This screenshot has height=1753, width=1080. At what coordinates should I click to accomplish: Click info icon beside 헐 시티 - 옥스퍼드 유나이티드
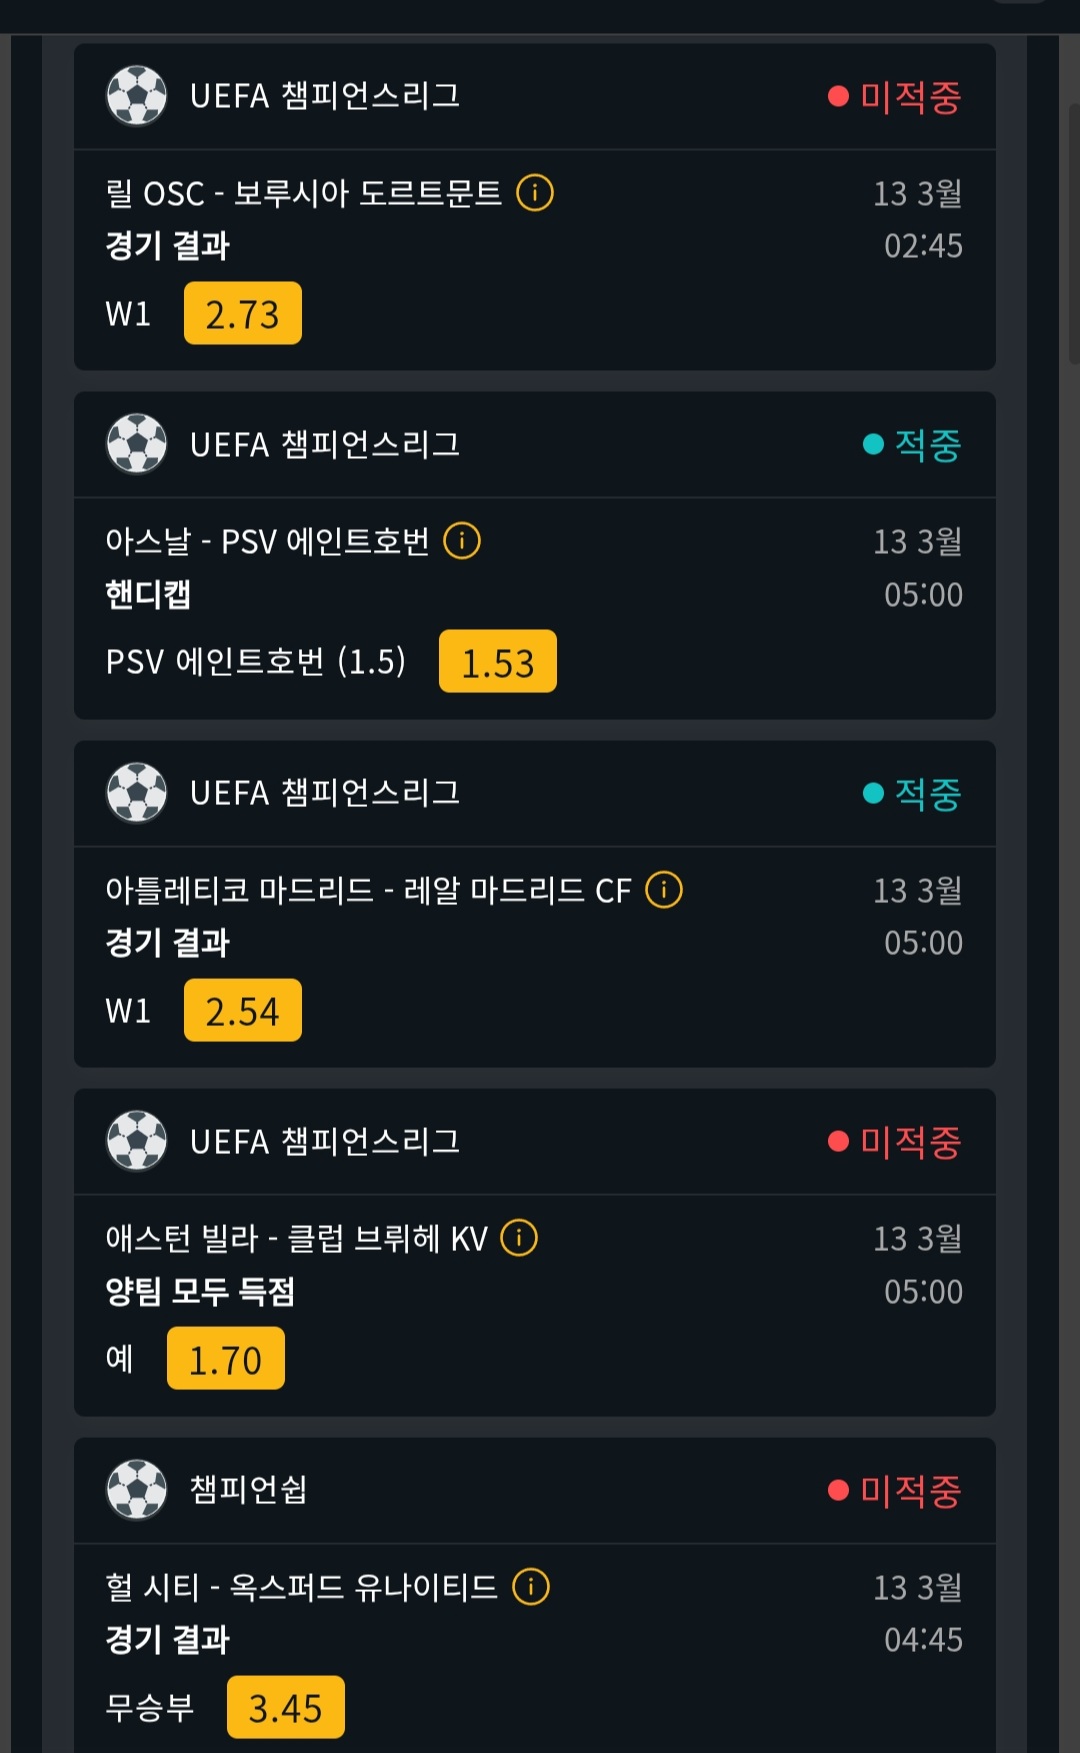coord(531,1586)
